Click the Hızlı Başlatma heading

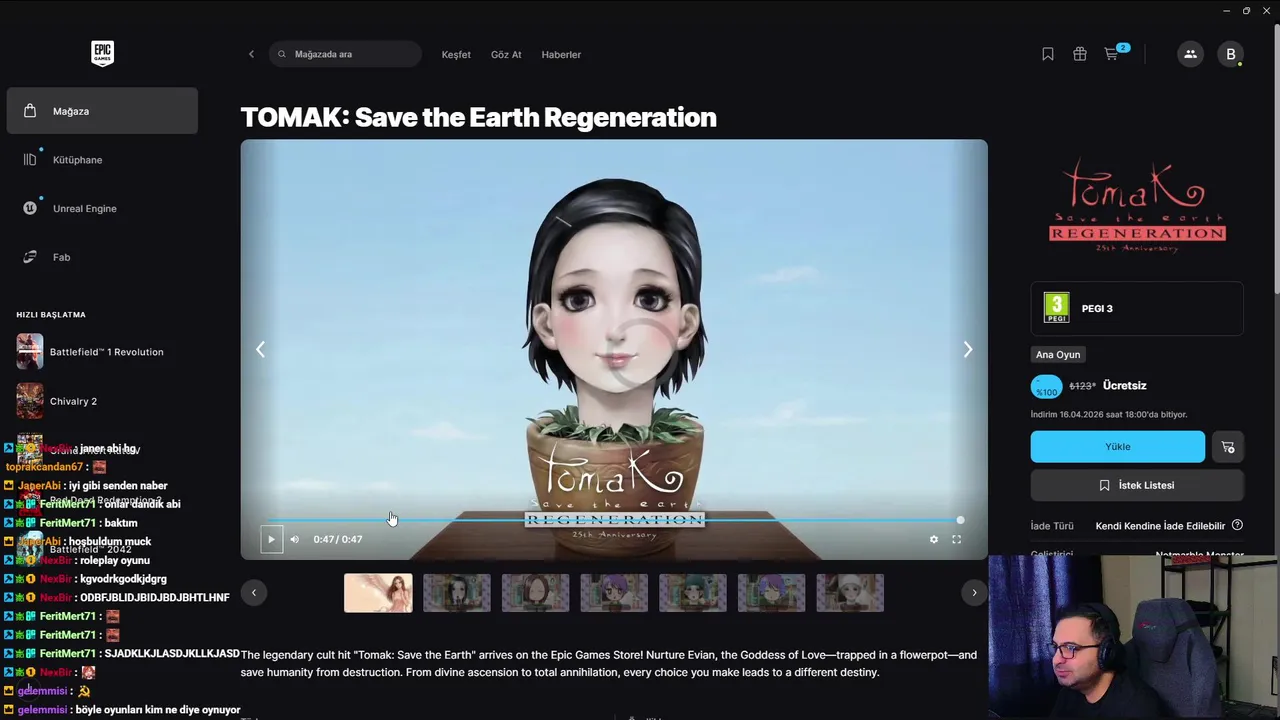pos(51,315)
